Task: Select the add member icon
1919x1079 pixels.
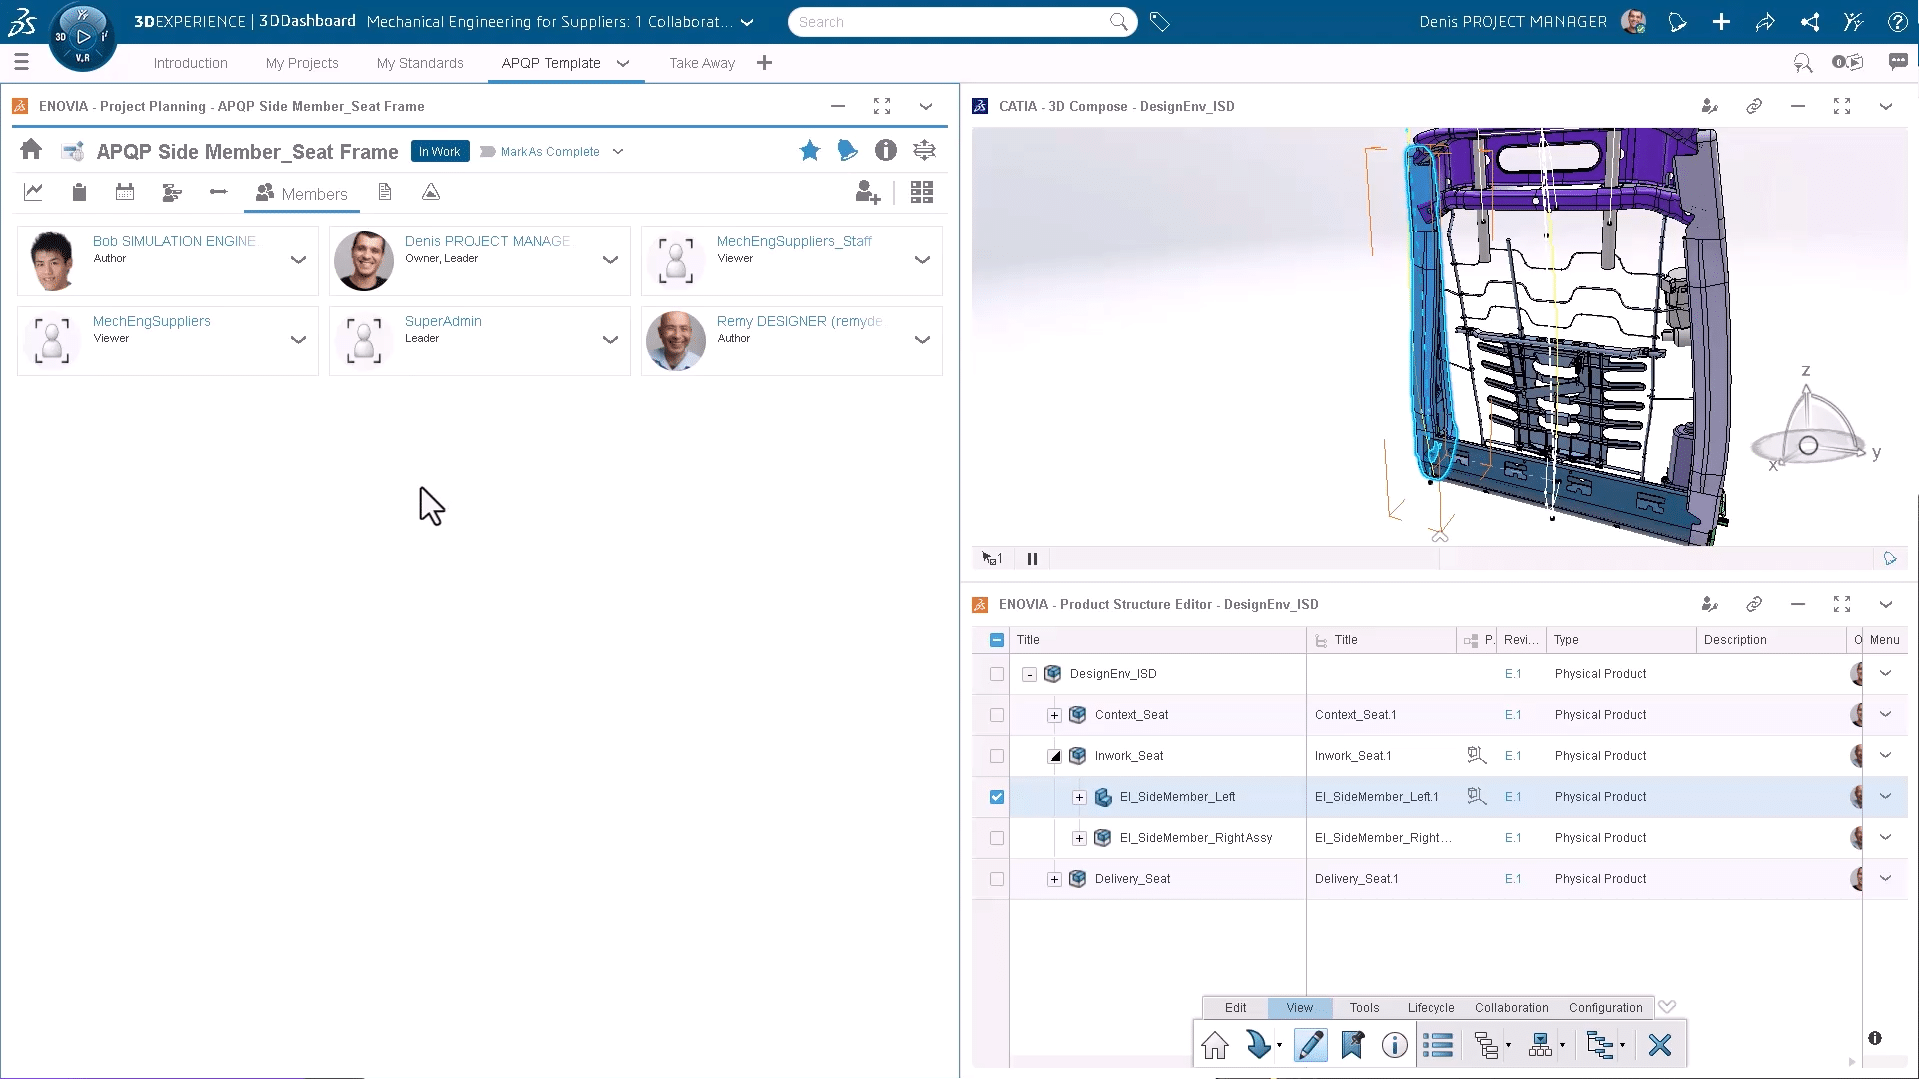Action: [x=867, y=192]
